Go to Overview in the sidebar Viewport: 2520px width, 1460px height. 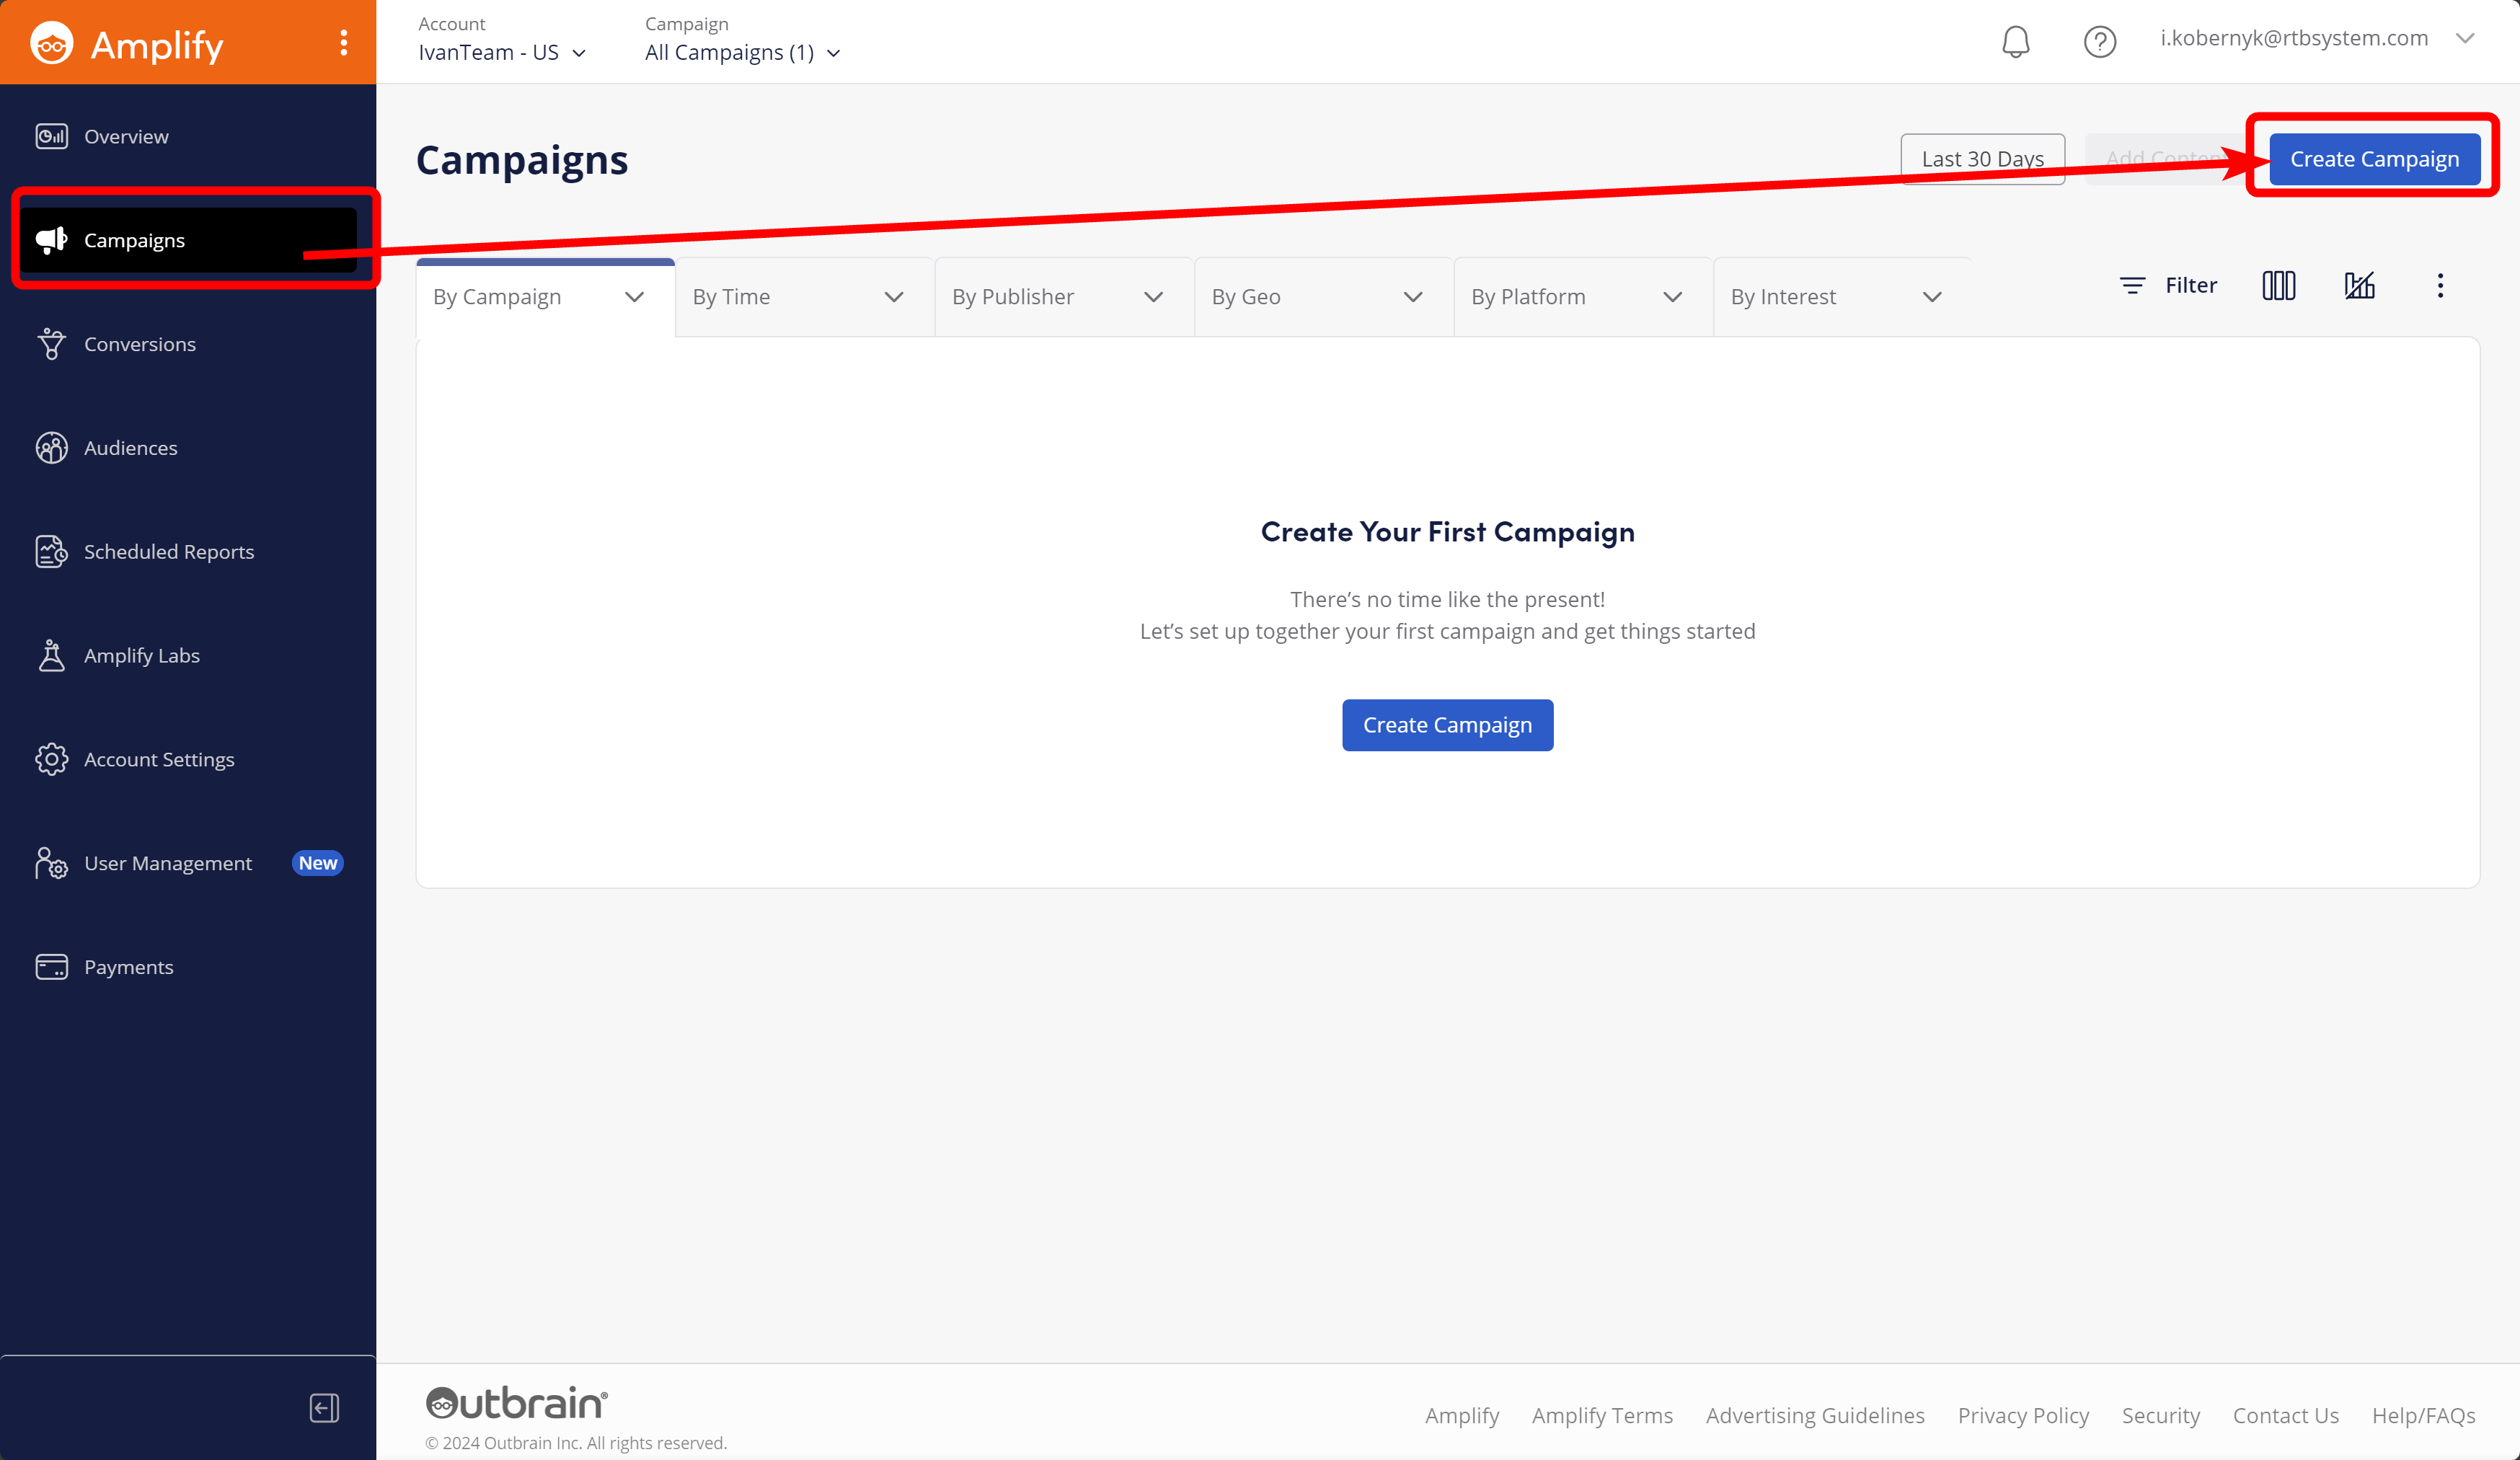pyautogui.click(x=188, y=136)
